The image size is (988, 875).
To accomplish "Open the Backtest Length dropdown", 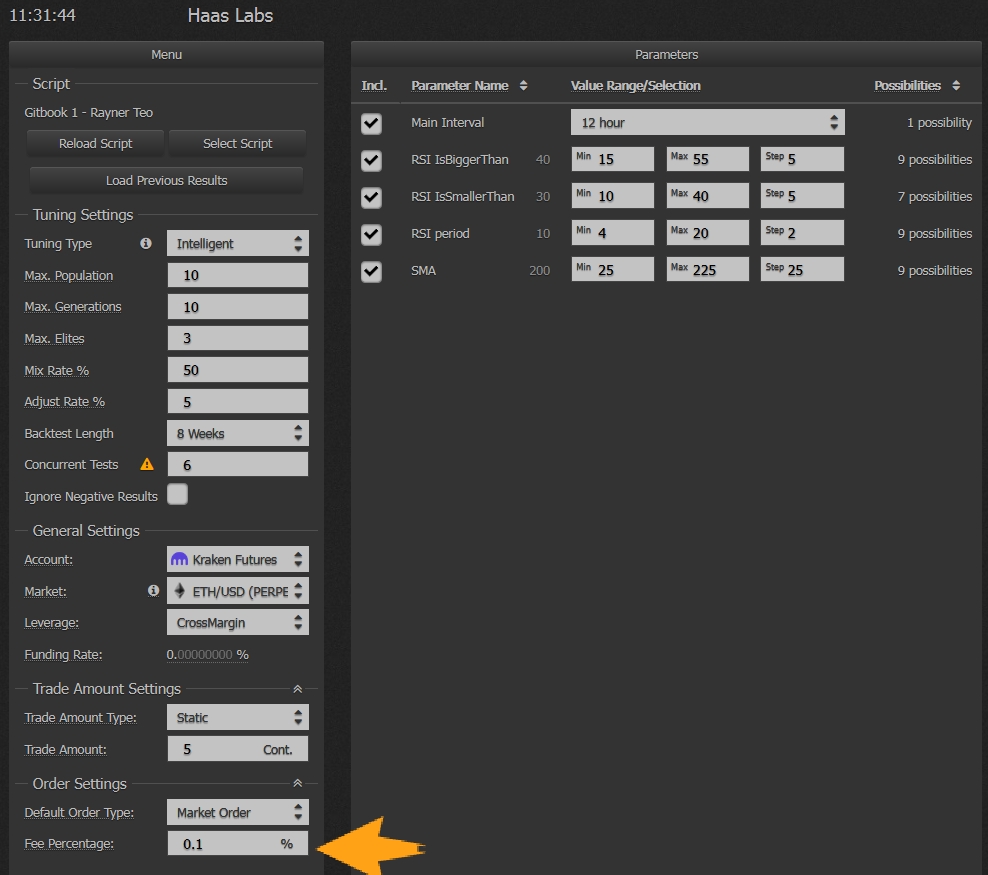I will [x=237, y=434].
